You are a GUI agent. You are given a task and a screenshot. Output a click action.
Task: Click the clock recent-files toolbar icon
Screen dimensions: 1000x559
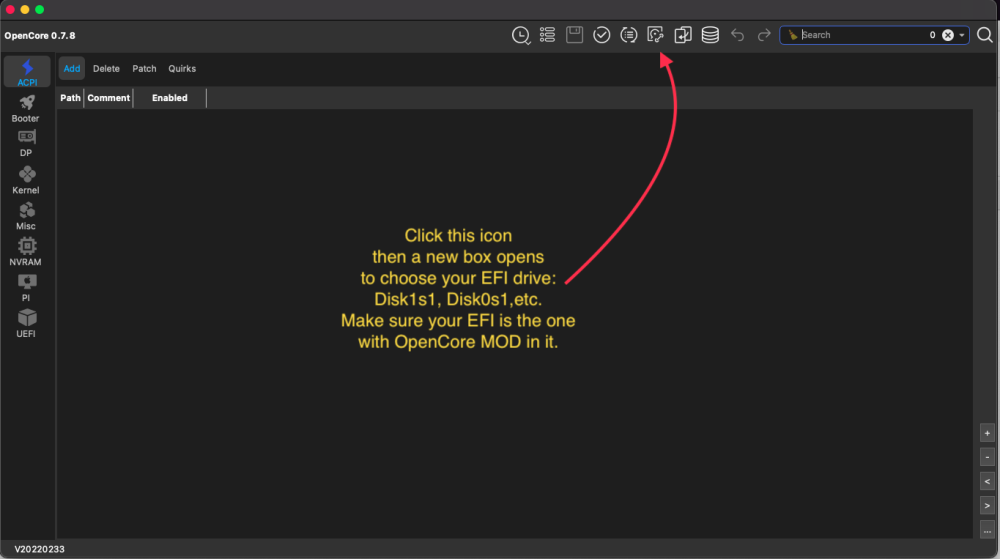520,35
